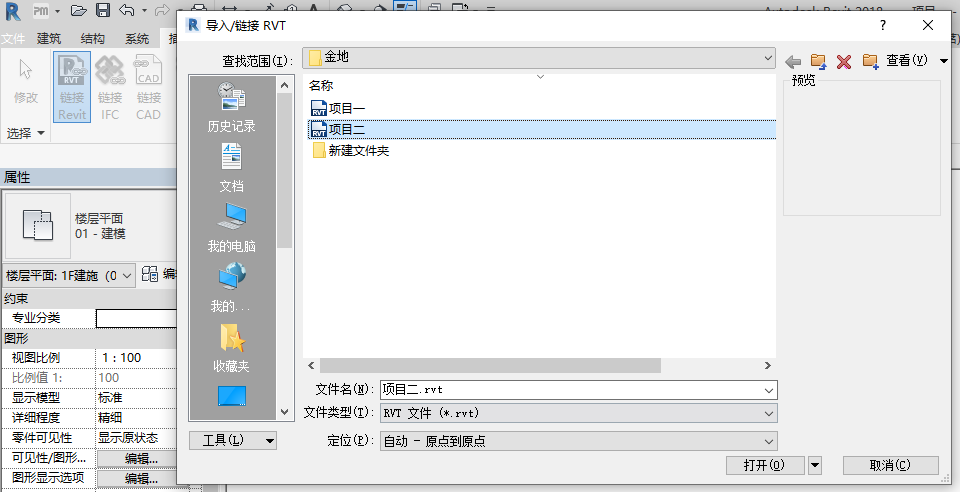The height and width of the screenshot is (492, 960).
Task: Click the places bar scroll up arrow
Action: tap(284, 86)
